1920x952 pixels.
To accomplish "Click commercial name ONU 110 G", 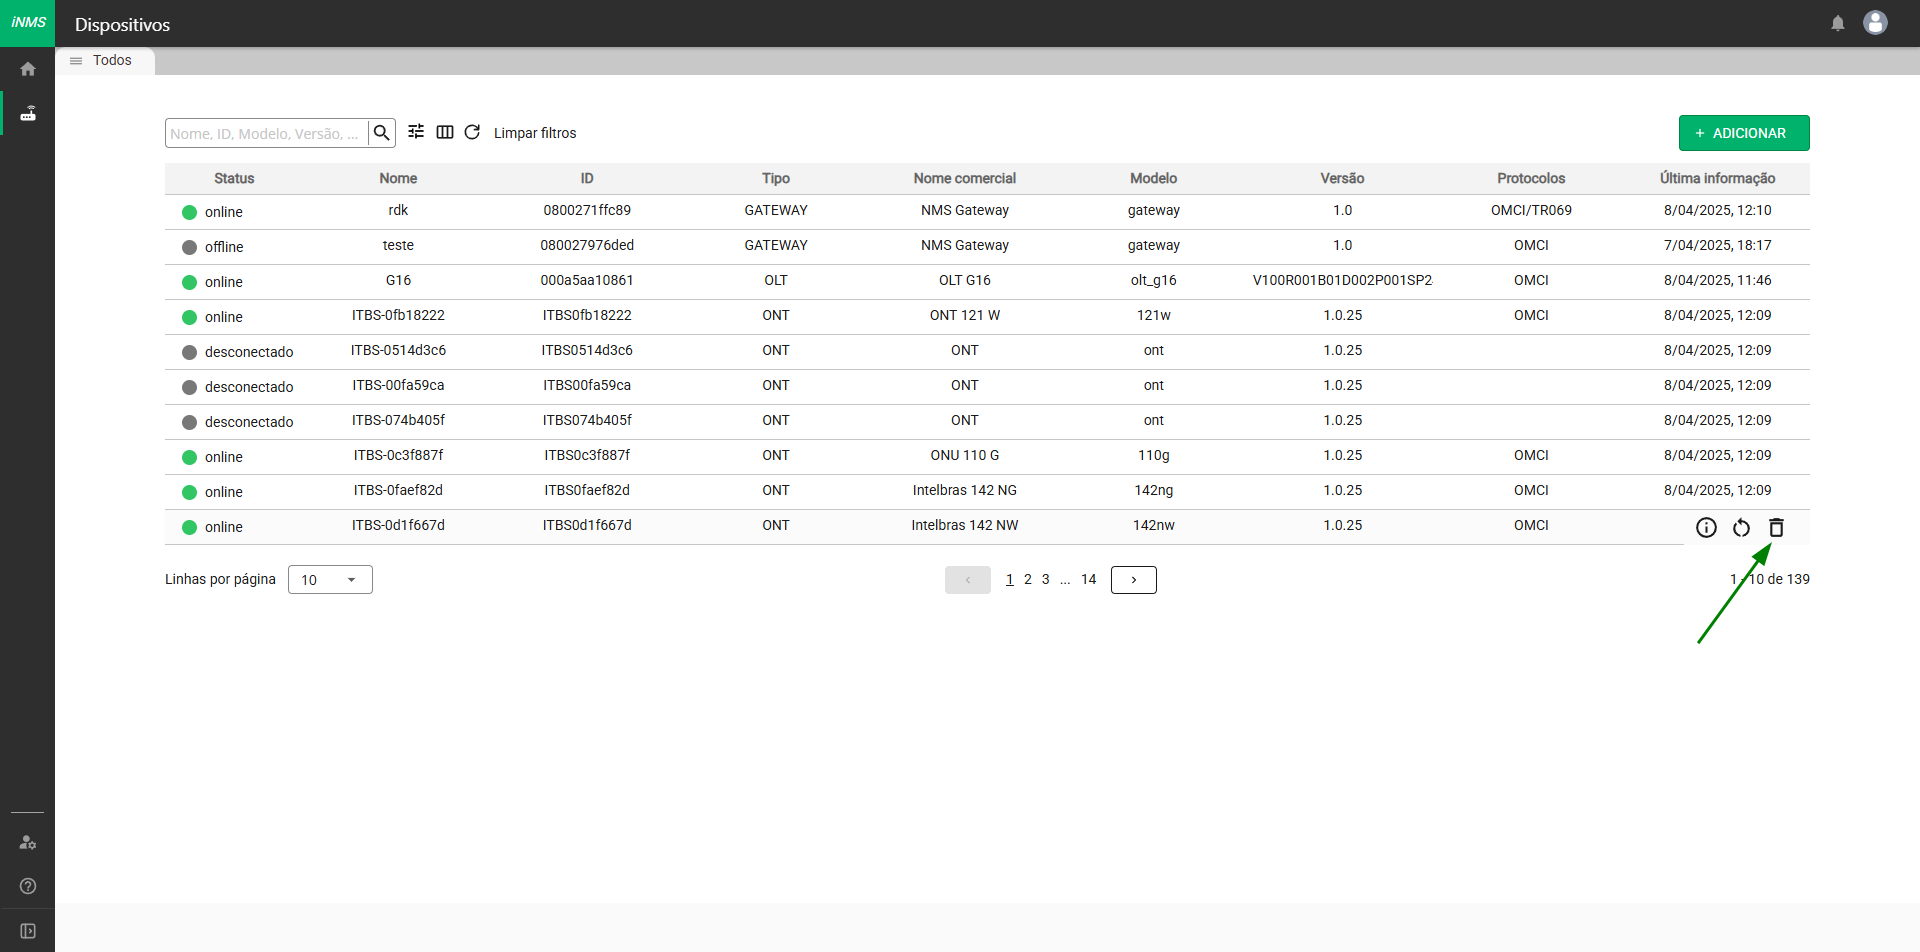I will [x=965, y=455].
